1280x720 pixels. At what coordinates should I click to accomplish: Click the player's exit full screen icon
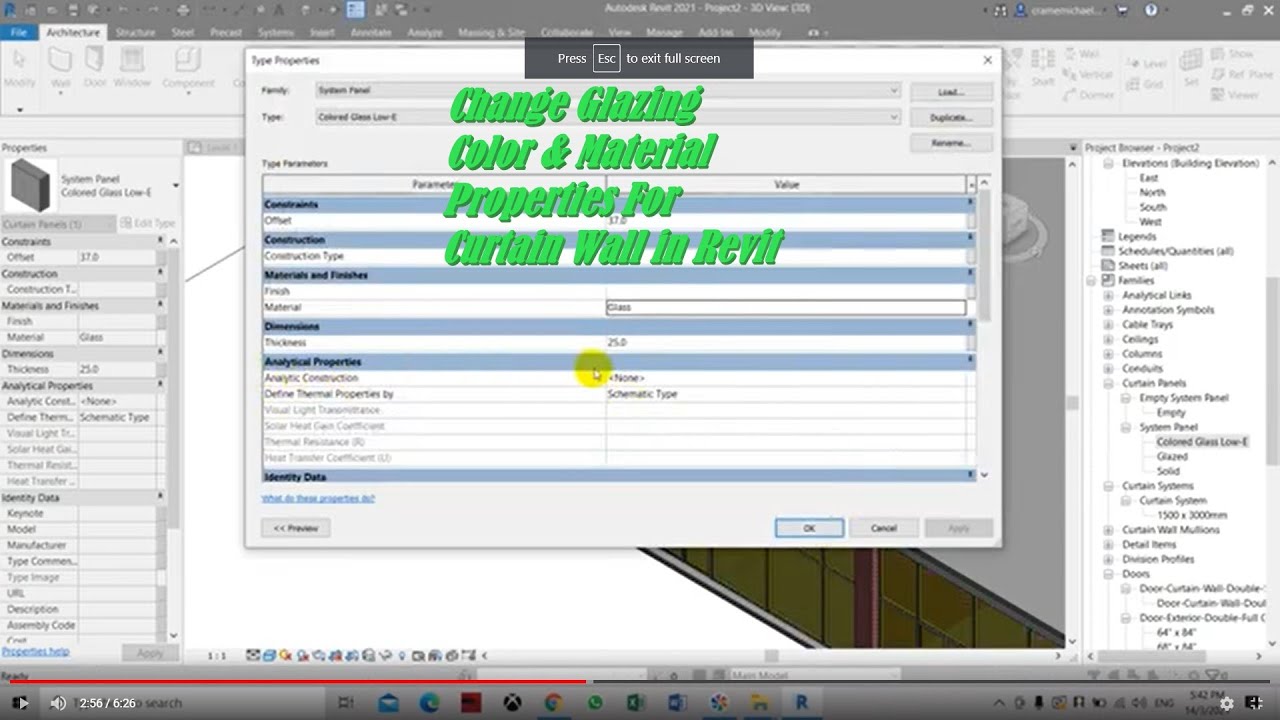coord(1256,703)
